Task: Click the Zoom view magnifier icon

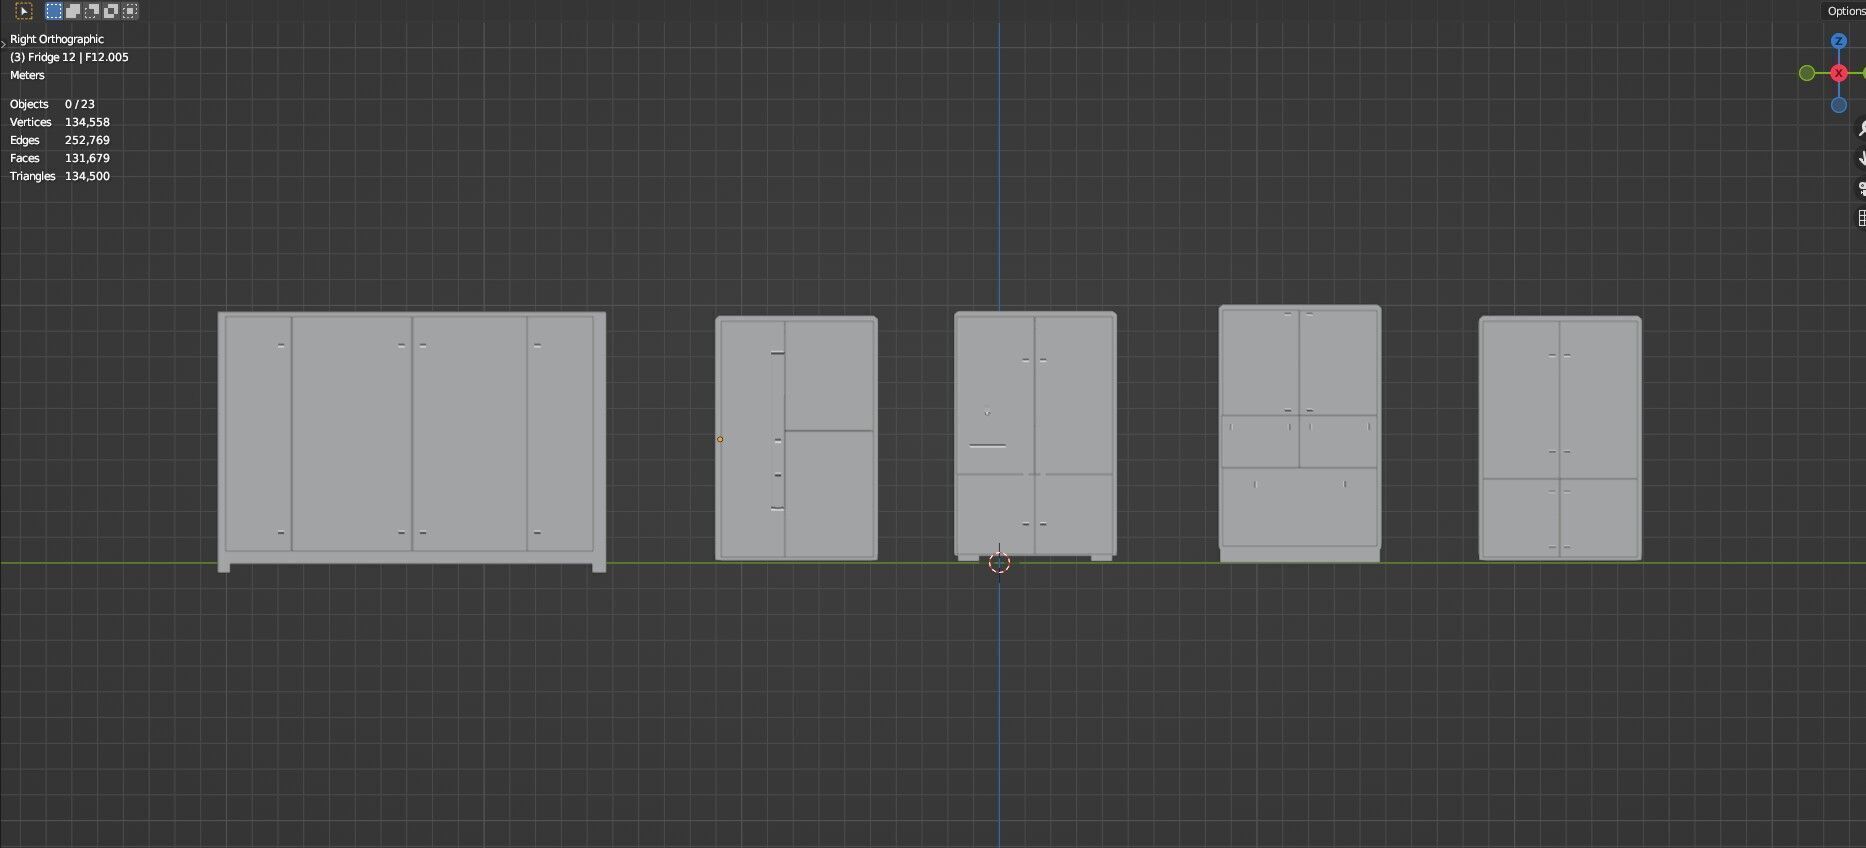Action: click(1861, 128)
